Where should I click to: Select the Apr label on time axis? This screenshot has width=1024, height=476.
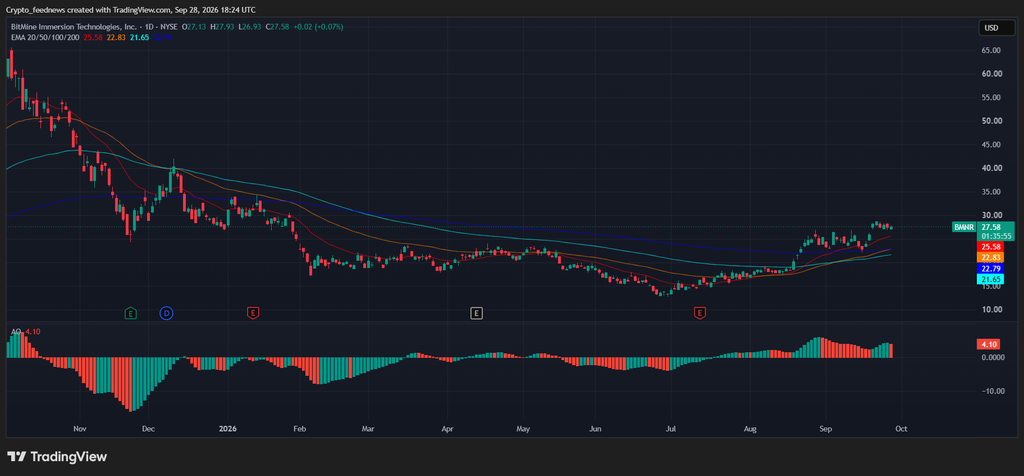point(447,429)
